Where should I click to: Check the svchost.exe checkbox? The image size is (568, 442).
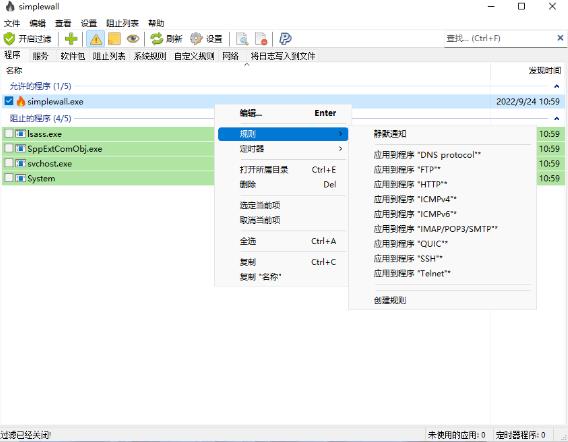9,163
